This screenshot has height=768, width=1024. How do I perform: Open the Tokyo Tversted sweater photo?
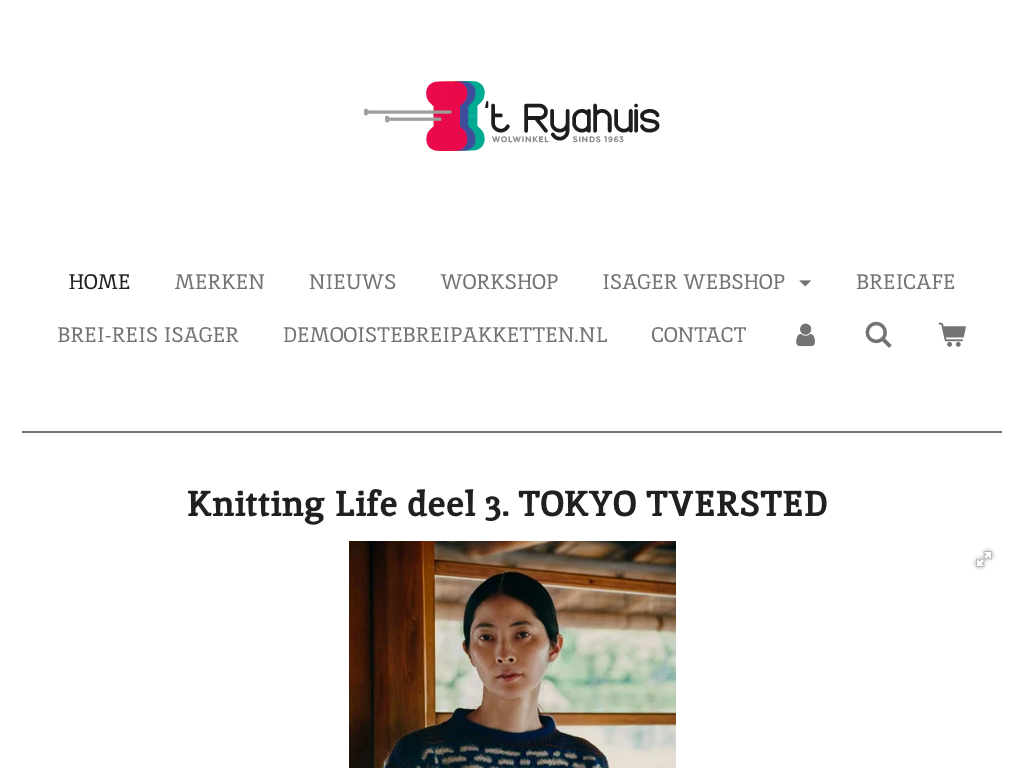tap(512, 654)
